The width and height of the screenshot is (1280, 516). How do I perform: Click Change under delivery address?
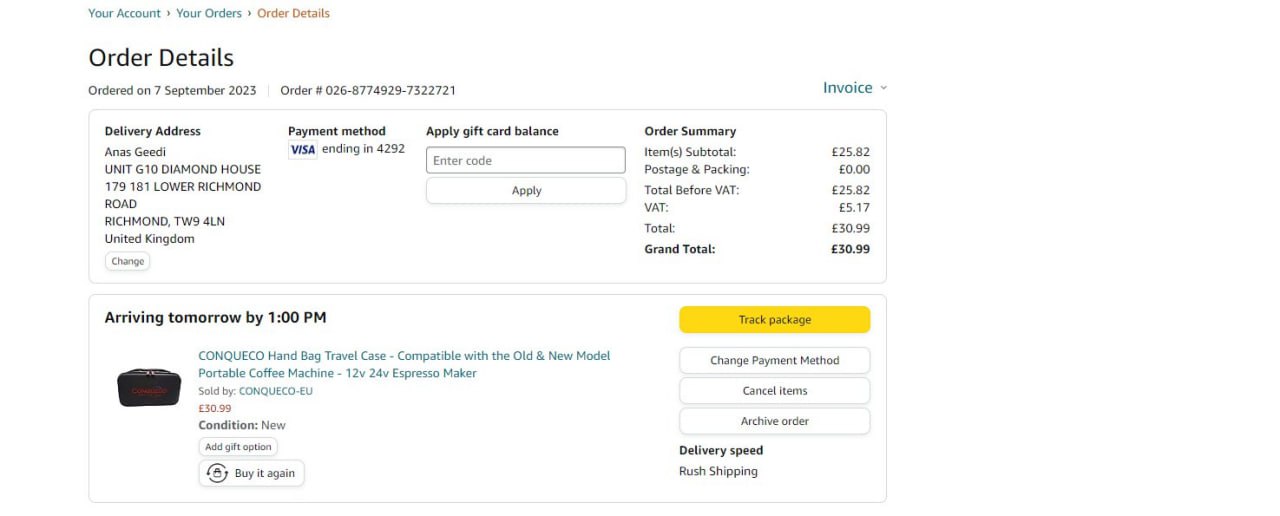[128, 261]
